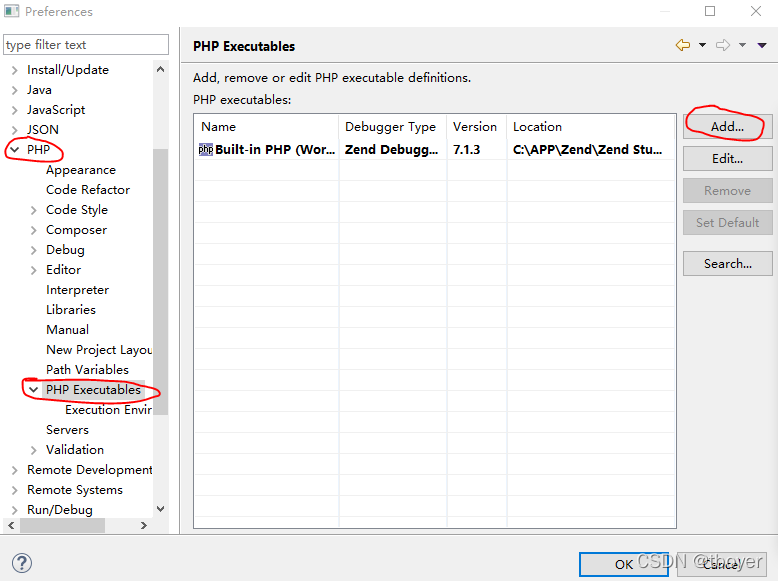The width and height of the screenshot is (778, 581).
Task: Open the forward history dropdown arrow
Action: pyautogui.click(x=742, y=45)
